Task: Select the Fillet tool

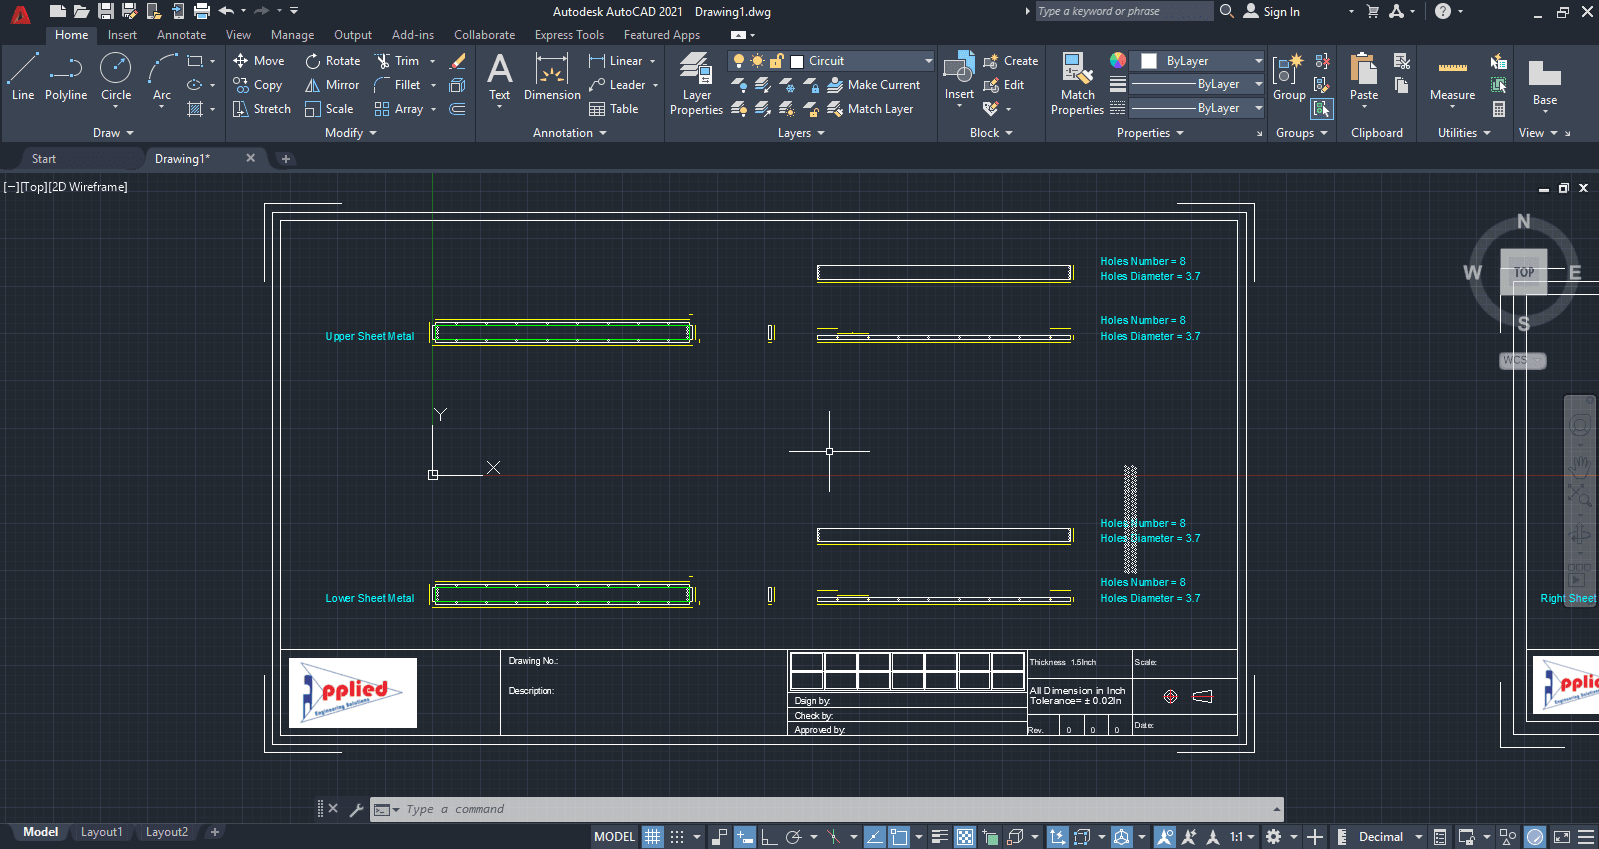Action: coord(397,85)
